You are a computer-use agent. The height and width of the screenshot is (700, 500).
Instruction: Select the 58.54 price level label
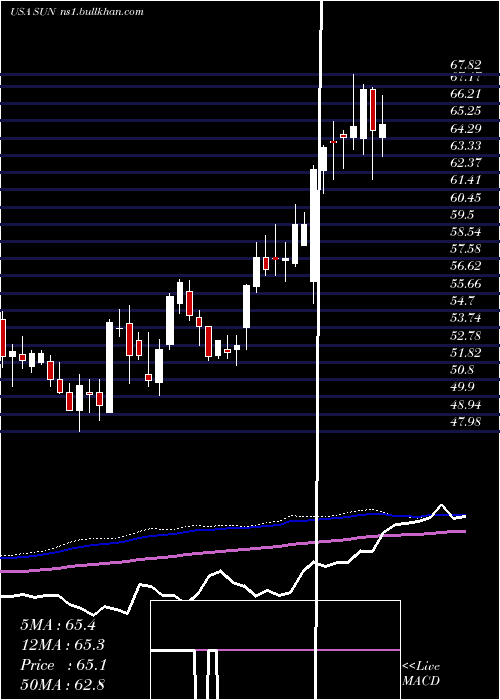[x=465, y=232]
